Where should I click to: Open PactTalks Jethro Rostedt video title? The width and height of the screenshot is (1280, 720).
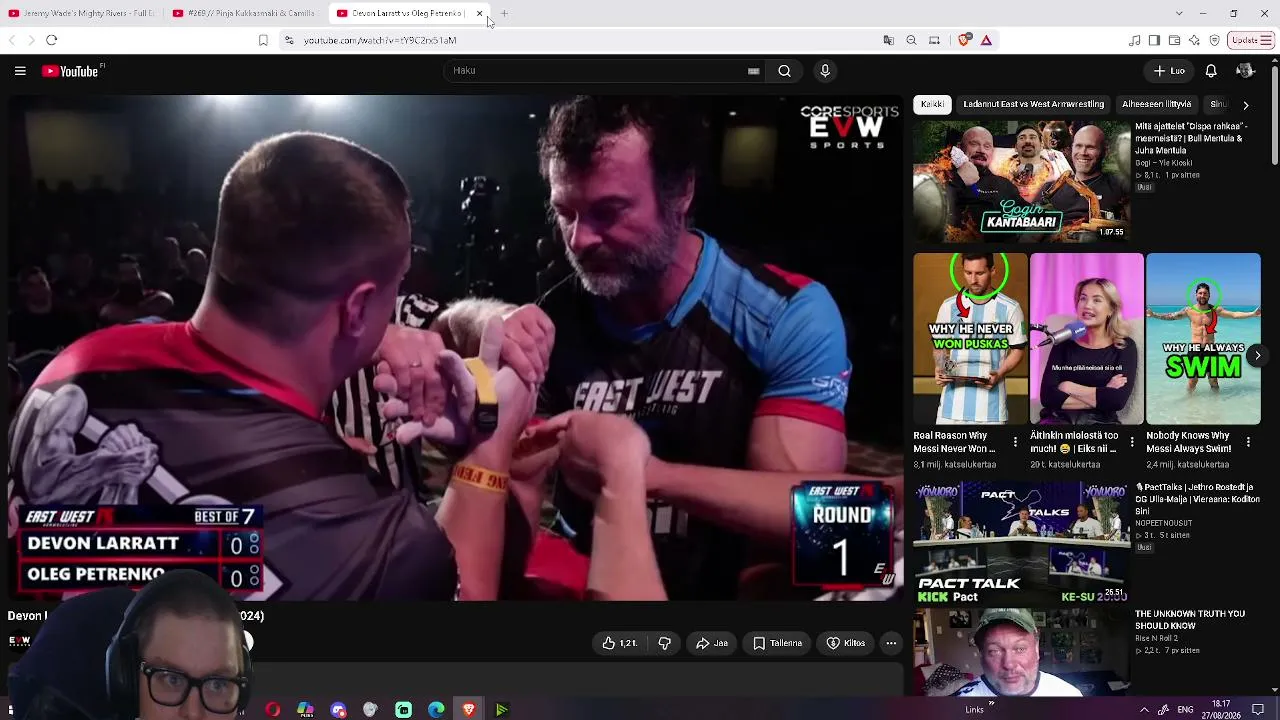(1197, 499)
